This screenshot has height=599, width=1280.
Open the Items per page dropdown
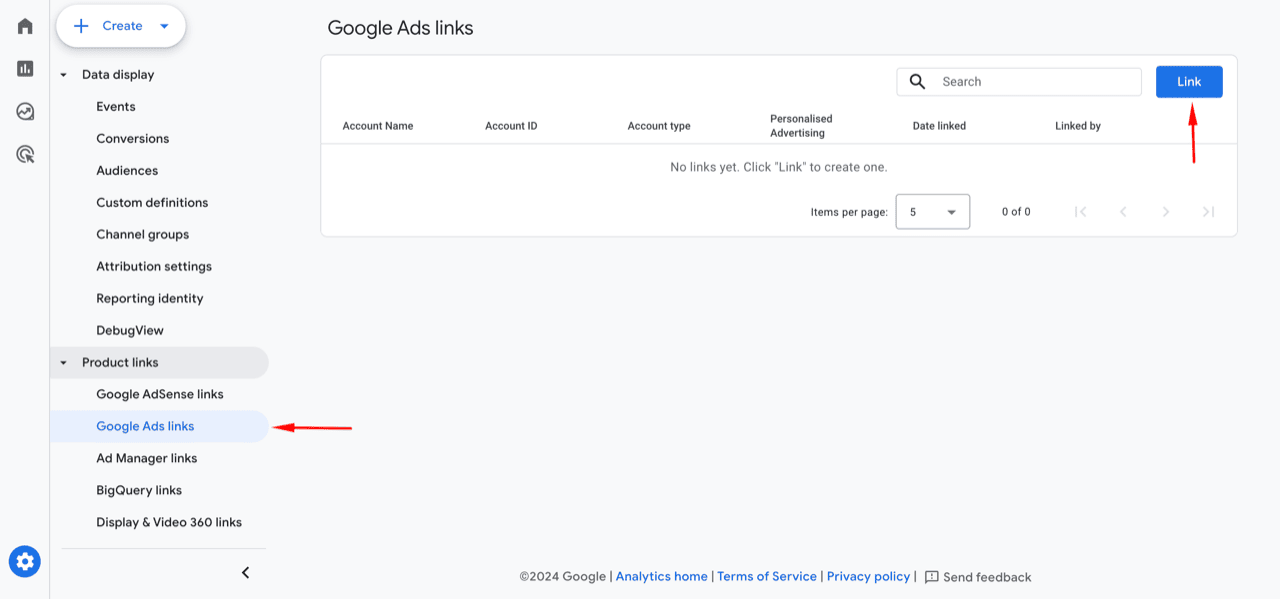933,212
